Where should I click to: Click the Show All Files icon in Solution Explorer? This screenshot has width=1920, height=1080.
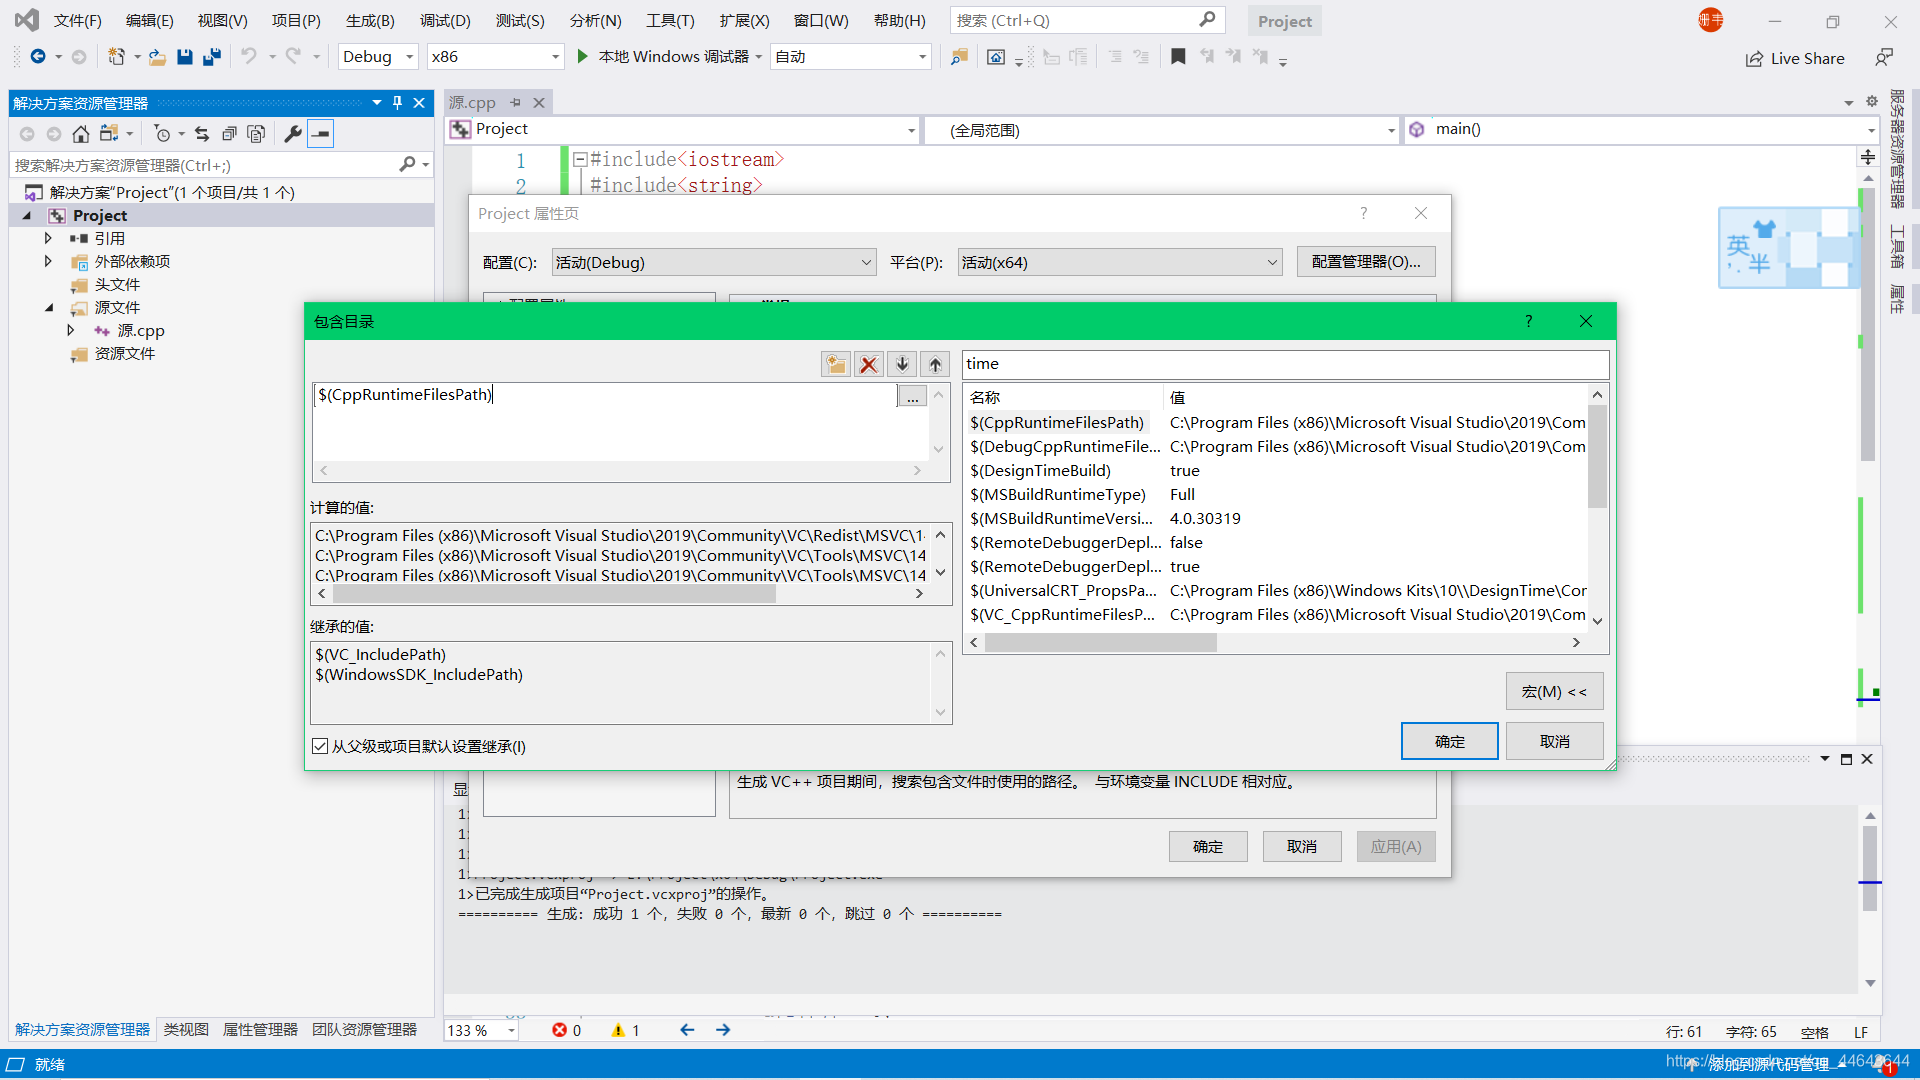click(256, 134)
